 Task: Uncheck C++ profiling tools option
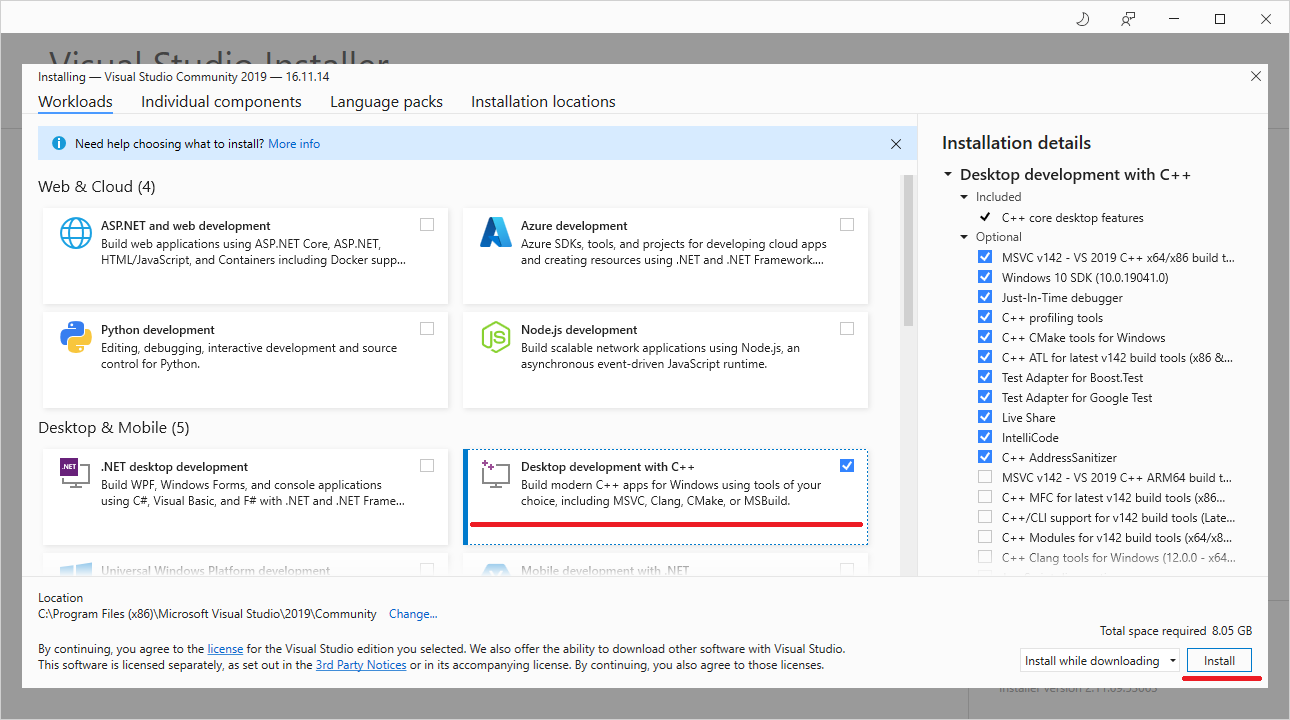(x=985, y=317)
